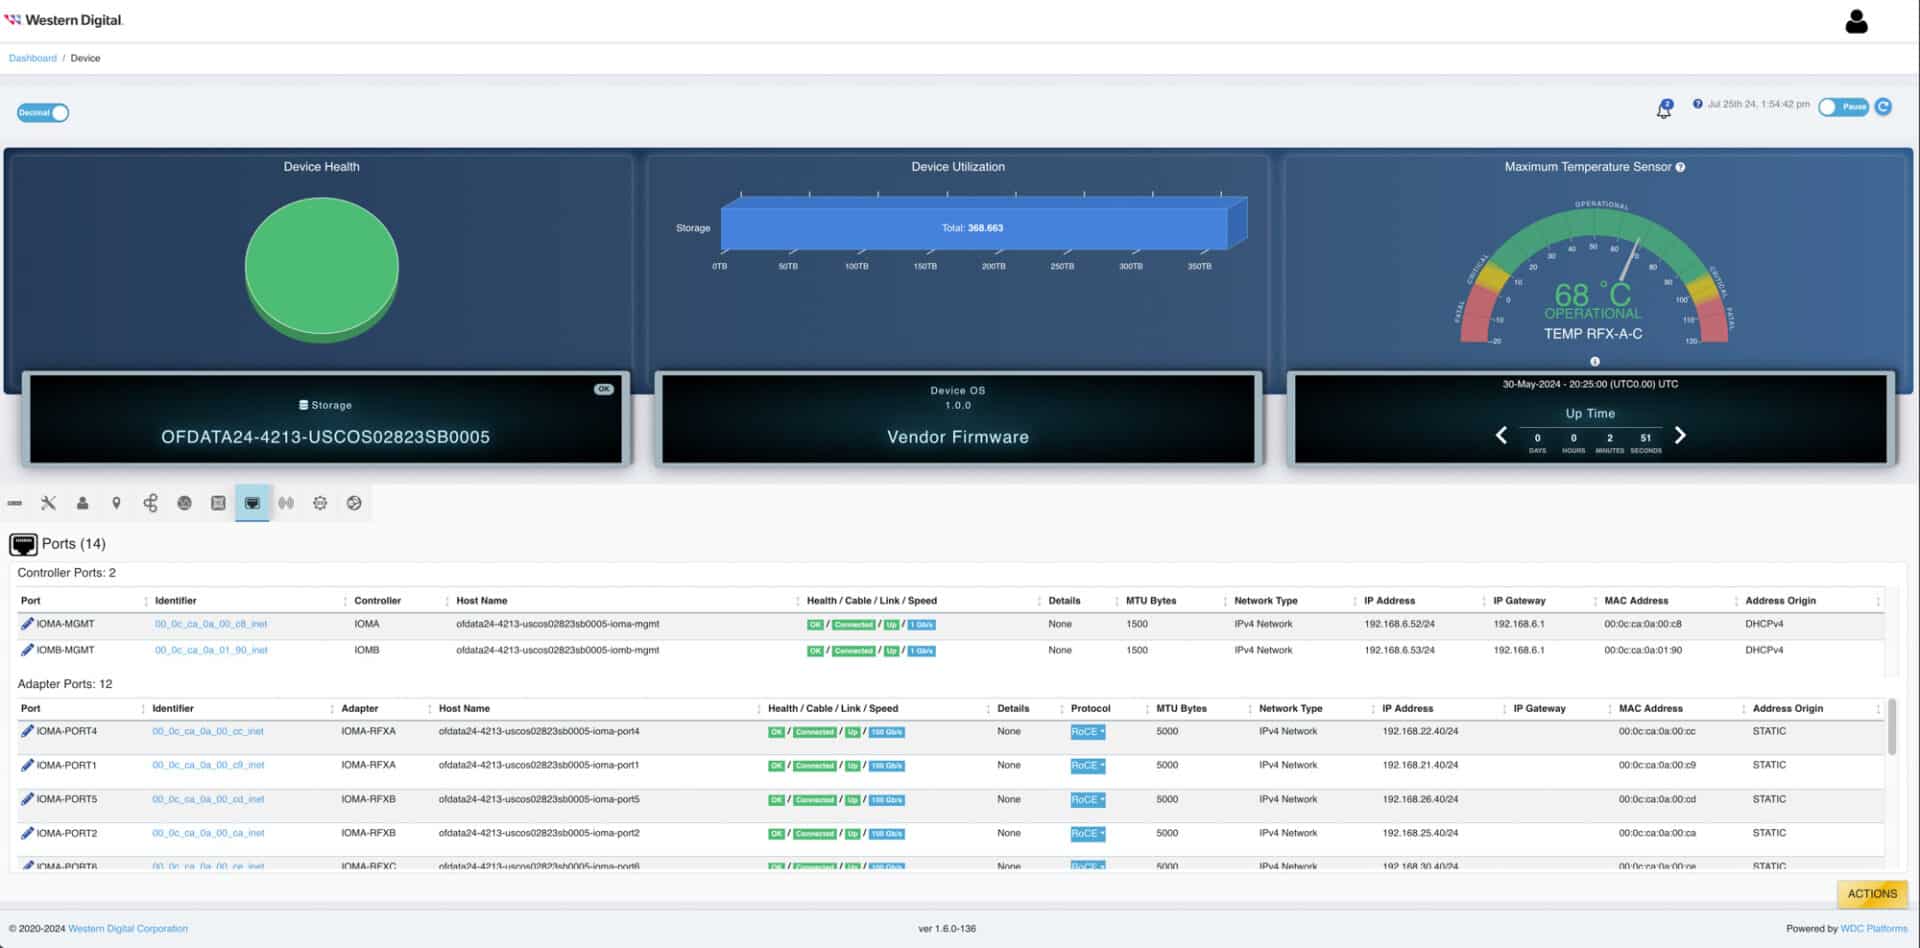The width and height of the screenshot is (1920, 948).
Task: Edit the IOMA-PORT5 port
Action: click(x=27, y=799)
